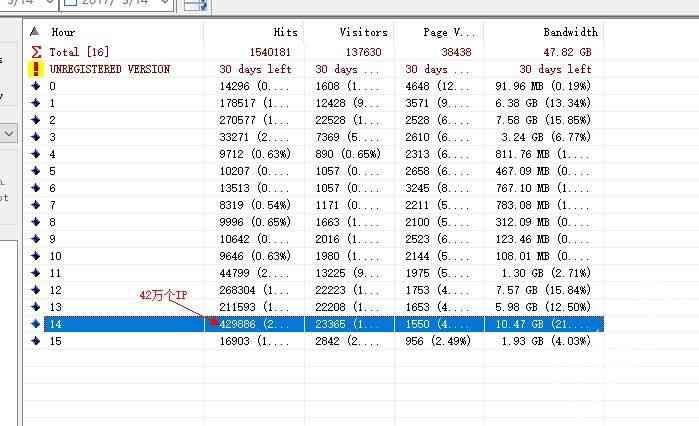Viewport: 699px width, 426px height.
Task: Click the diamond icon on hour 15 row
Action: pos(36,341)
